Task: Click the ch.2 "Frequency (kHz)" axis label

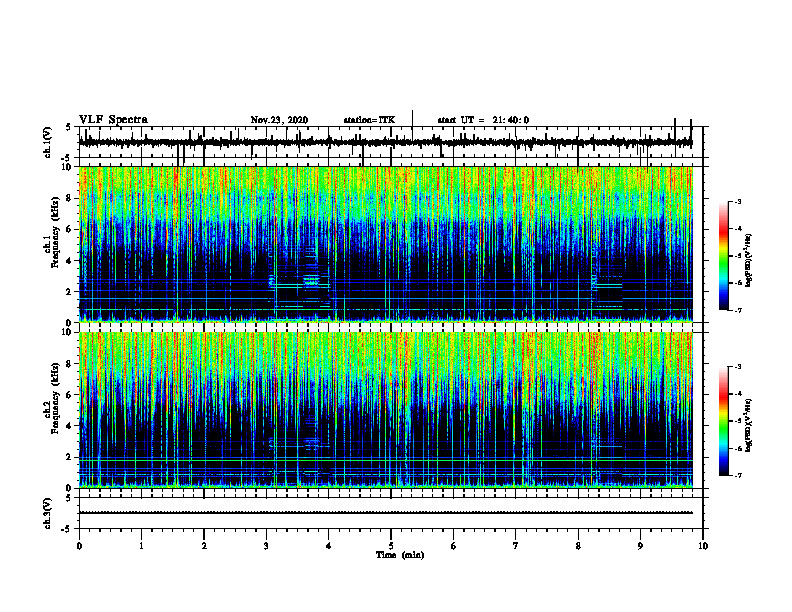Action: pos(55,399)
